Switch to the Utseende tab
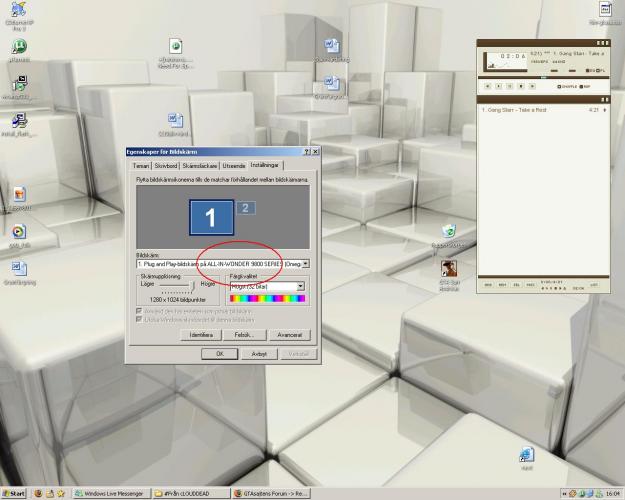625x500 pixels. click(x=234, y=165)
